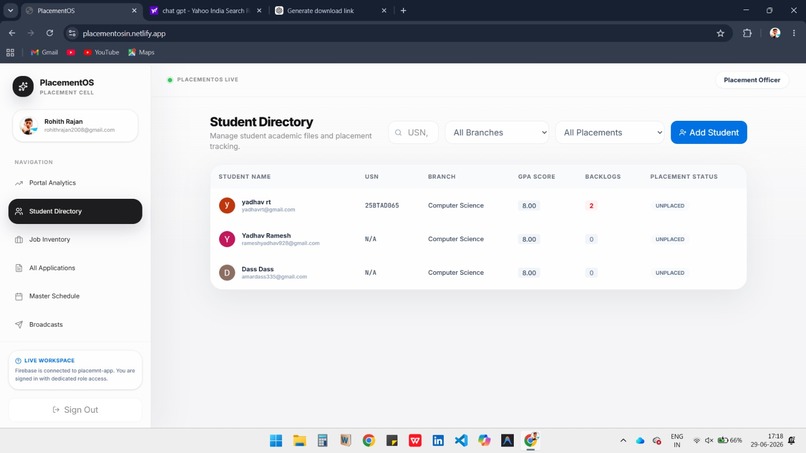Open Broadcasts section
Screen dimensions: 806x453
(x=75, y=324)
